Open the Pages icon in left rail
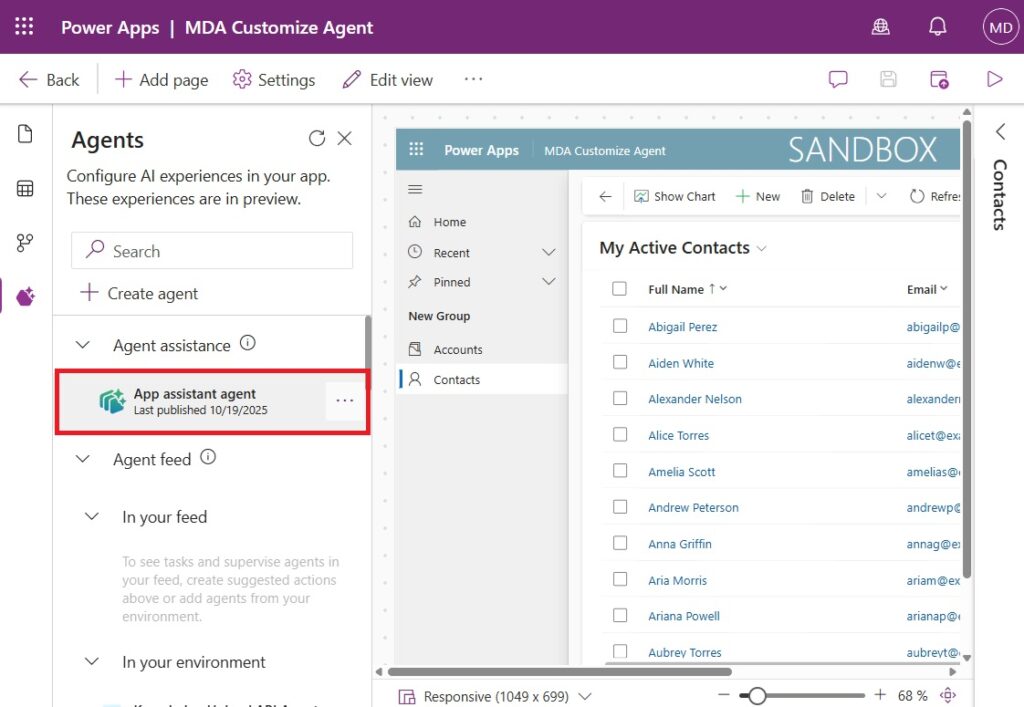The width and height of the screenshot is (1024, 707). point(26,134)
